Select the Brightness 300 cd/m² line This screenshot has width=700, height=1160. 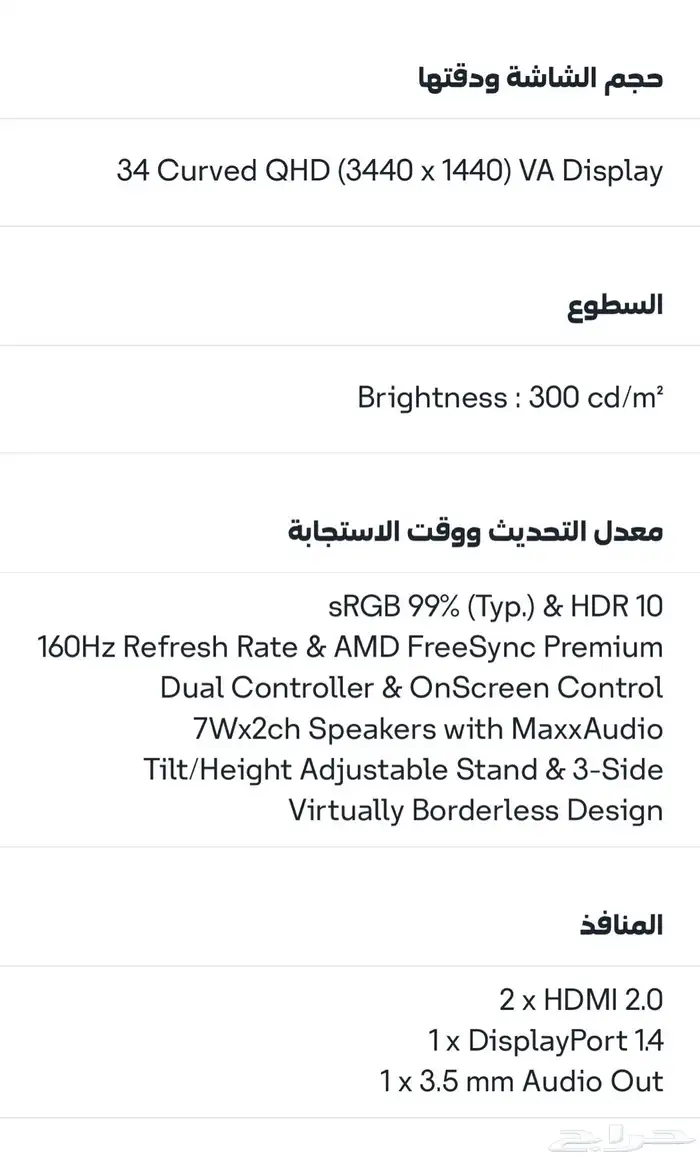510,398
